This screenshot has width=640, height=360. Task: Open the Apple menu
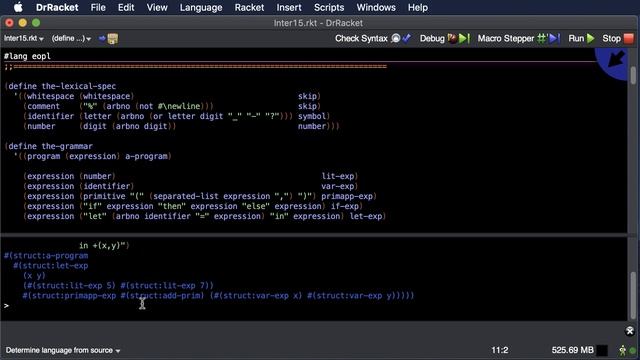(18, 7)
